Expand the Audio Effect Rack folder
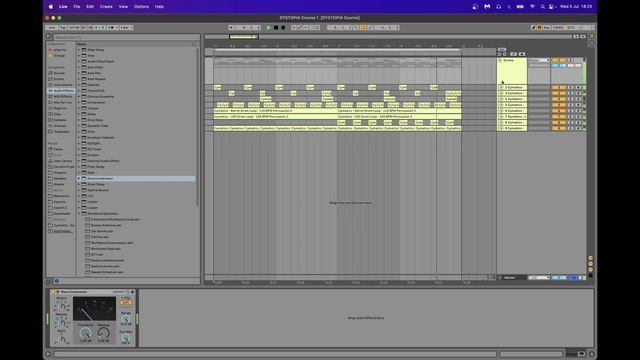 (x=79, y=61)
